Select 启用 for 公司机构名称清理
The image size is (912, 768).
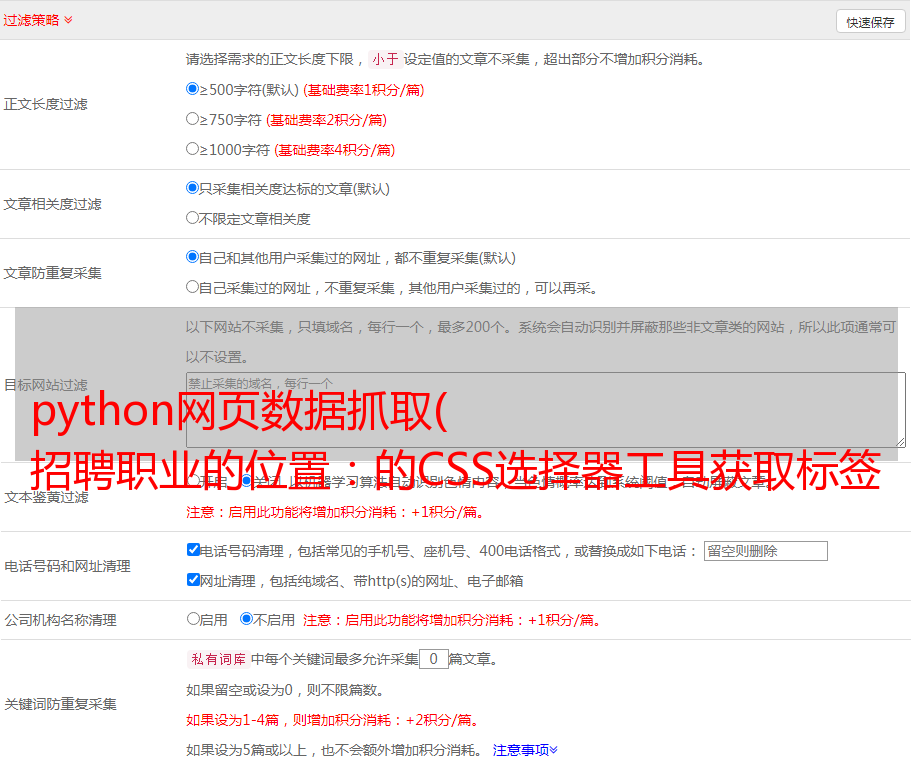coord(193,618)
